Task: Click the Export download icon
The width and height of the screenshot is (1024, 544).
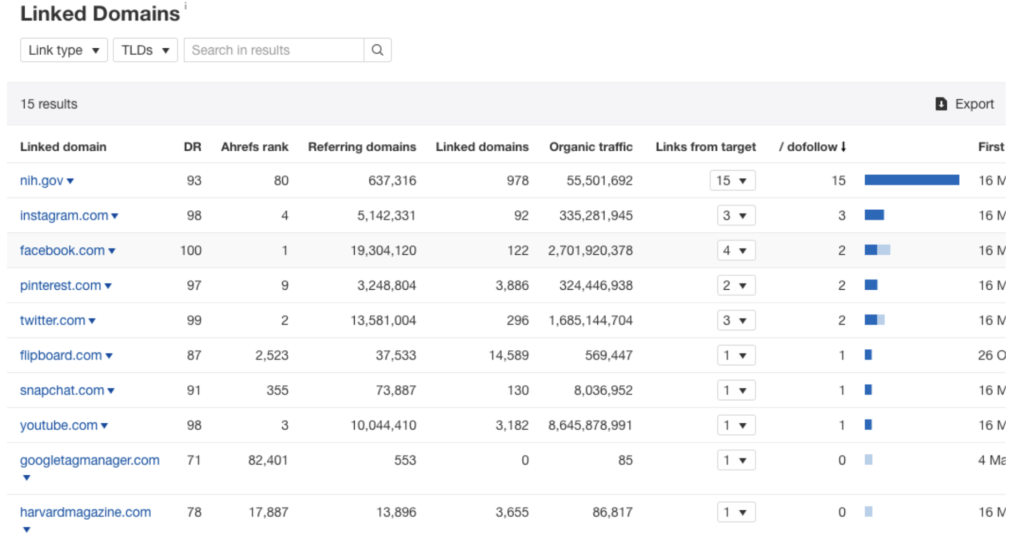Action: (941, 104)
